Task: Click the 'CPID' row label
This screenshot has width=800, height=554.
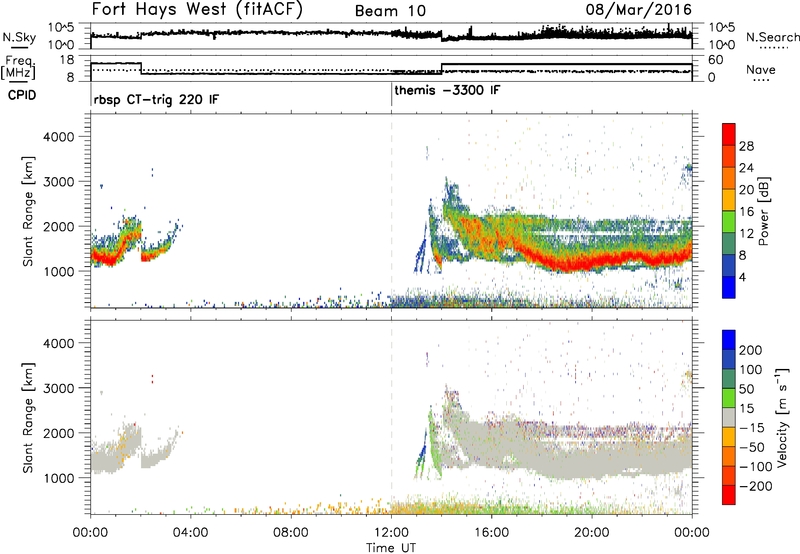Action: click(x=22, y=95)
